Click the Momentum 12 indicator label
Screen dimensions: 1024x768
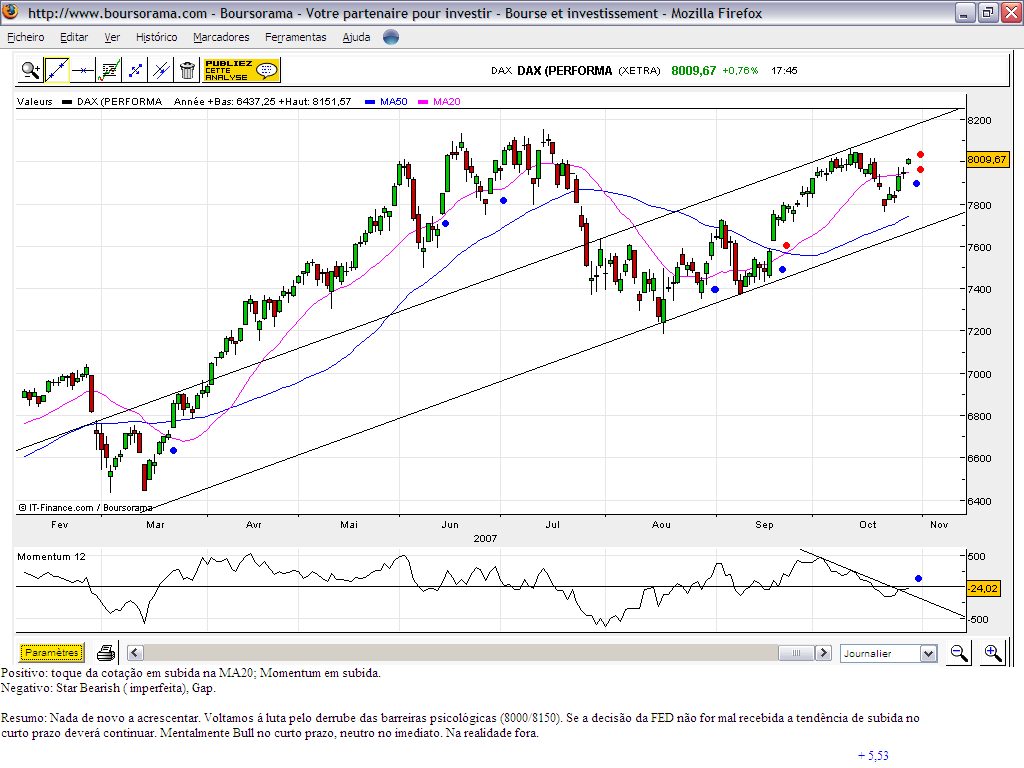(x=52, y=556)
